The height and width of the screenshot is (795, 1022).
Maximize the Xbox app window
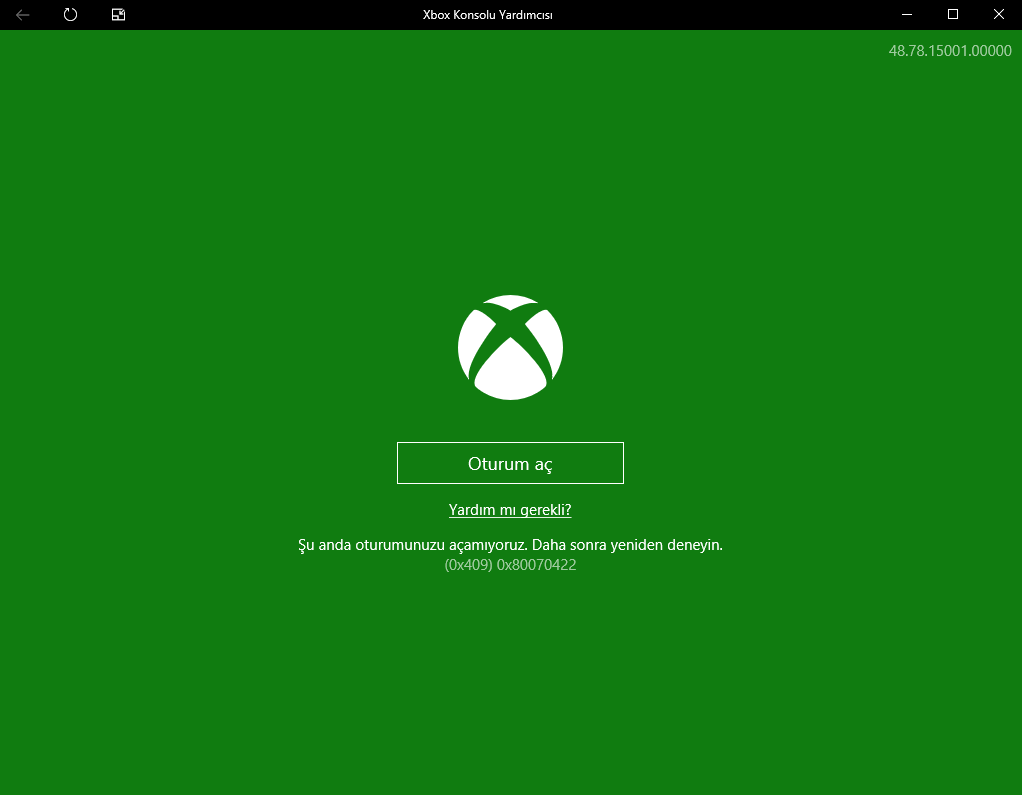[x=953, y=14]
